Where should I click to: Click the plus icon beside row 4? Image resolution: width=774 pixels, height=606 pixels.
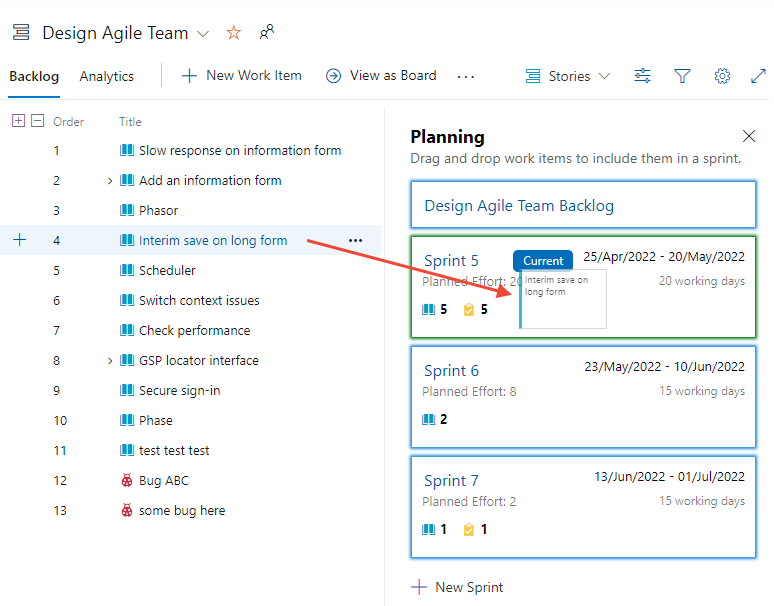point(19,240)
